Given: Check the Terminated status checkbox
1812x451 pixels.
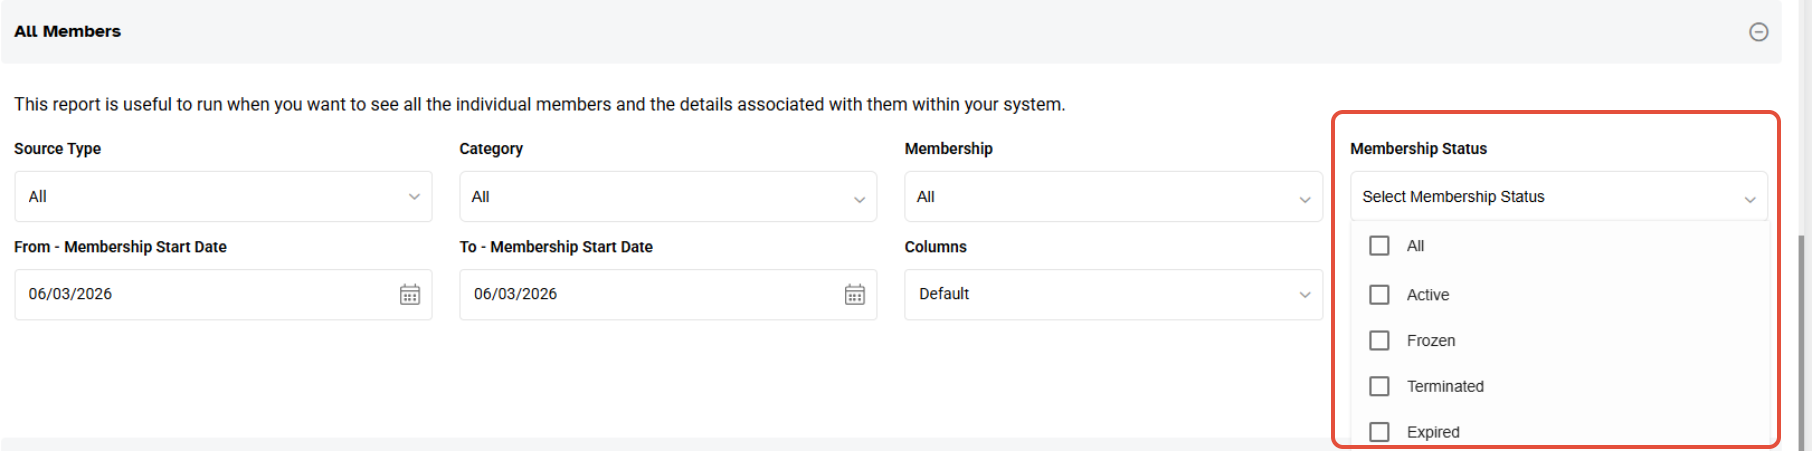Looking at the screenshot, I should pos(1379,387).
